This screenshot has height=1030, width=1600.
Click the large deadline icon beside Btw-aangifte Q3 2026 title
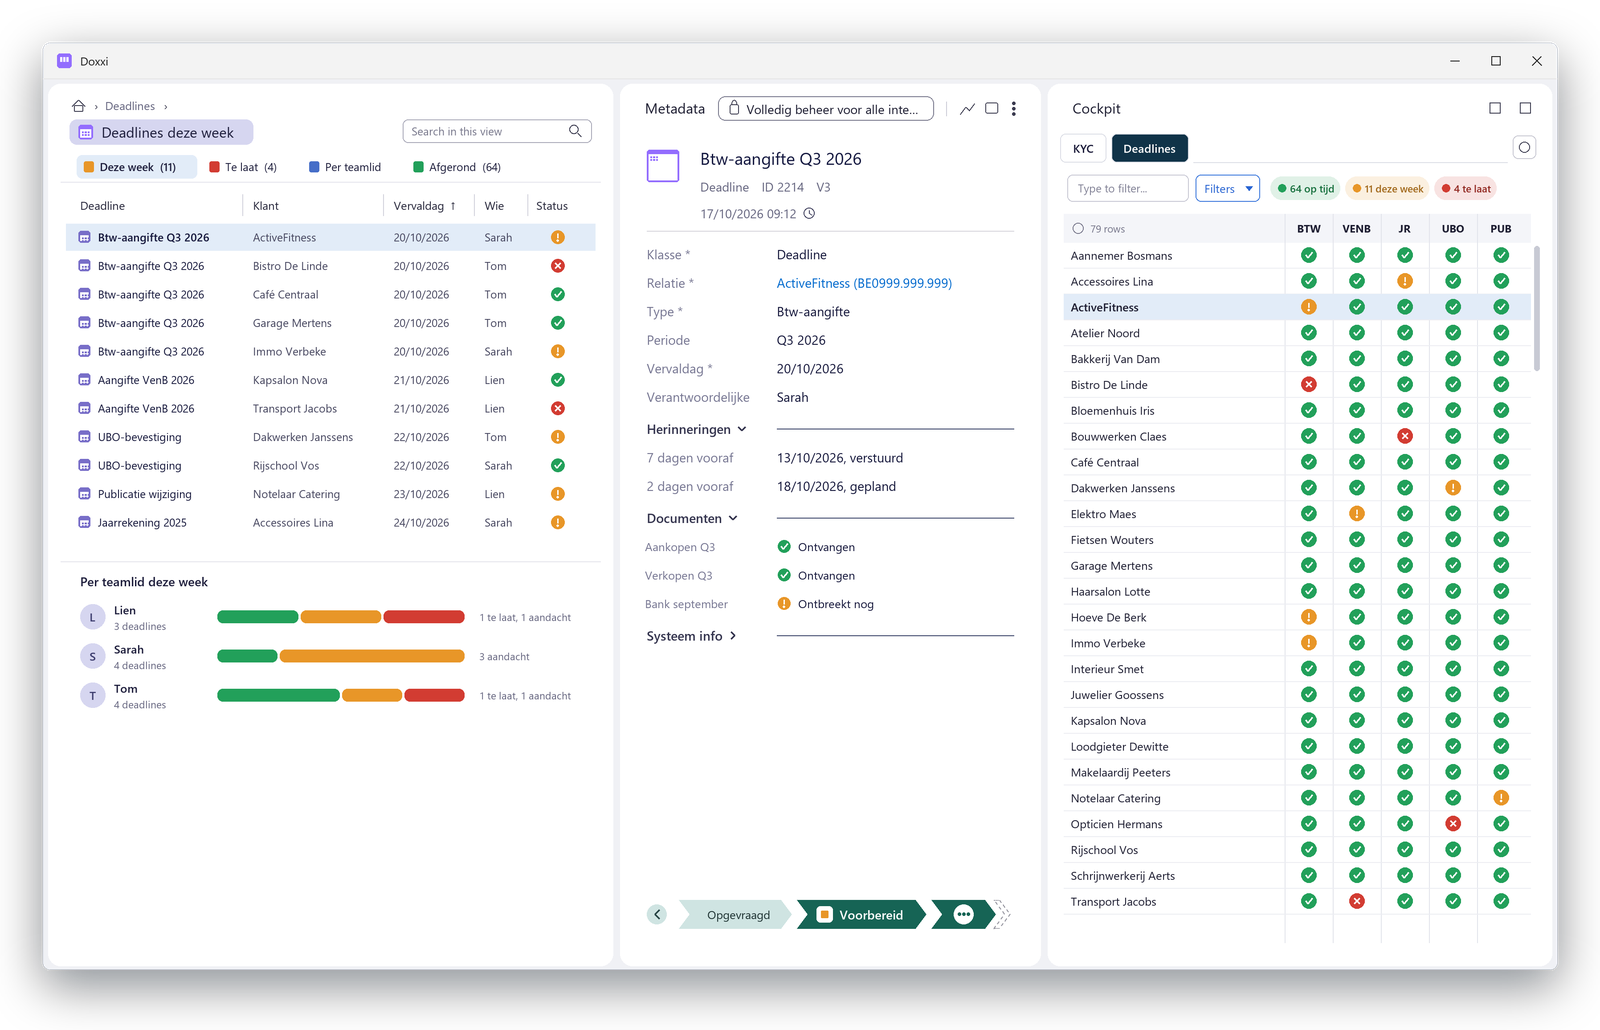coord(663,166)
